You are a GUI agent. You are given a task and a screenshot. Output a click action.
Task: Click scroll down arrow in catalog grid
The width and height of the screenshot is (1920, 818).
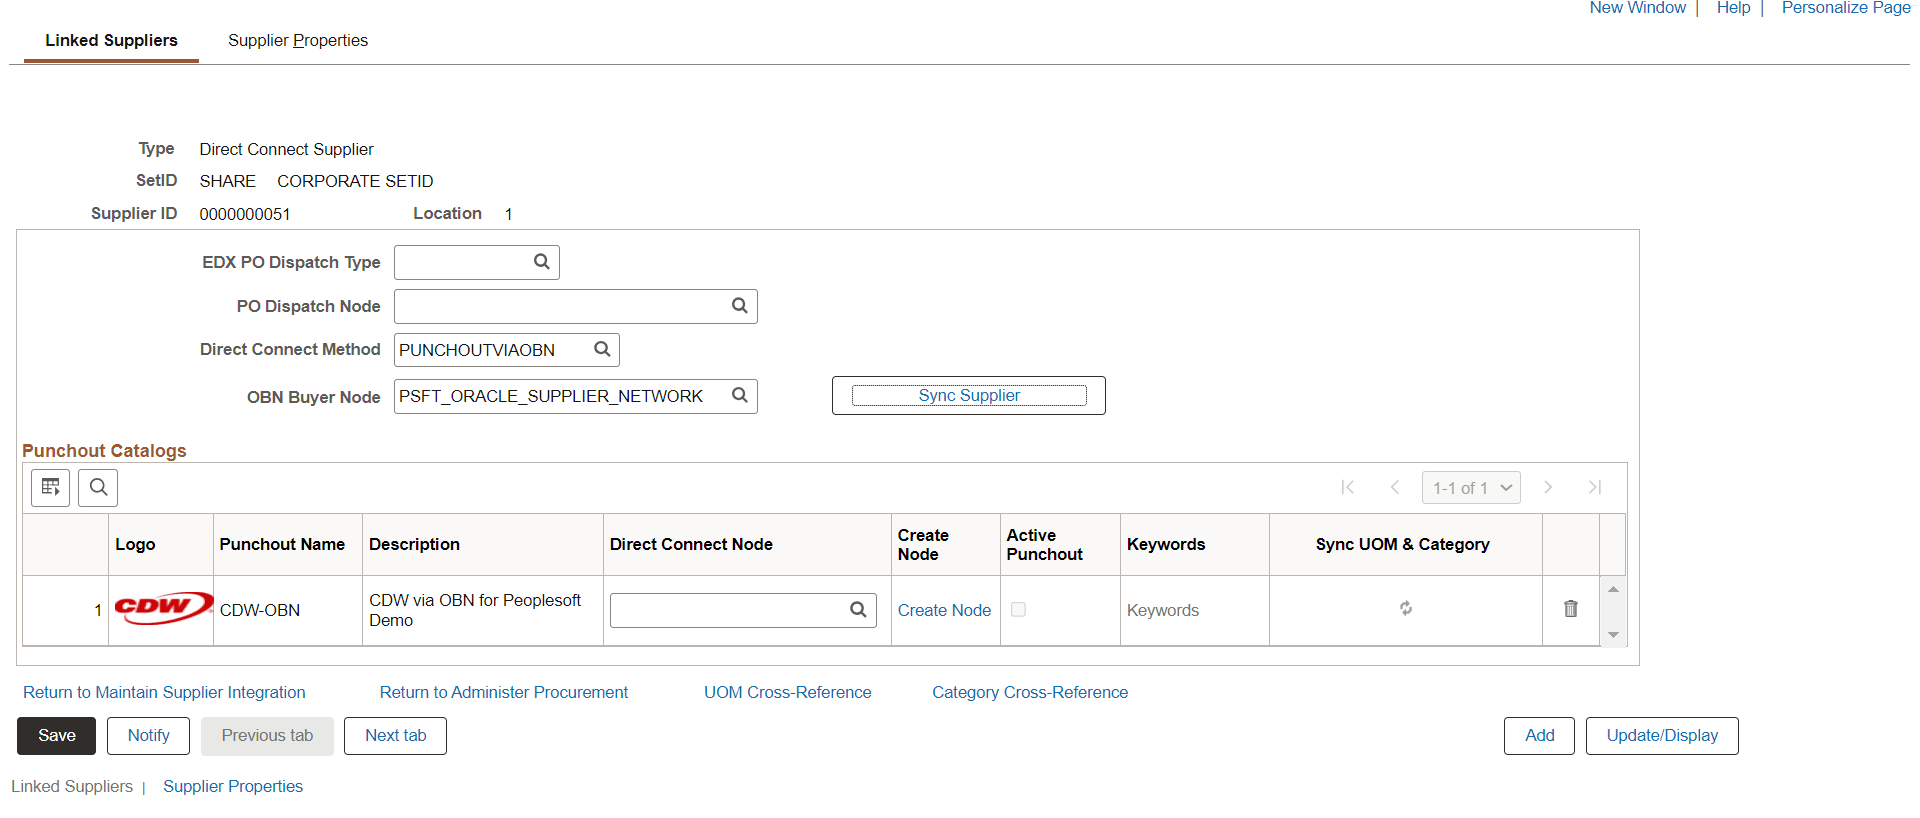pyautogui.click(x=1613, y=635)
